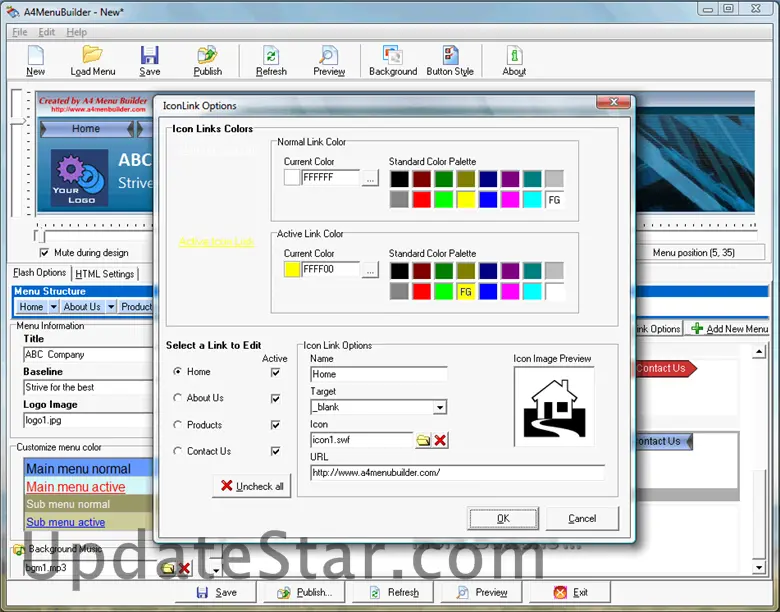Screen dimensions: 780x612
Task: Open the Help menu
Action: pyautogui.click(x=77, y=32)
